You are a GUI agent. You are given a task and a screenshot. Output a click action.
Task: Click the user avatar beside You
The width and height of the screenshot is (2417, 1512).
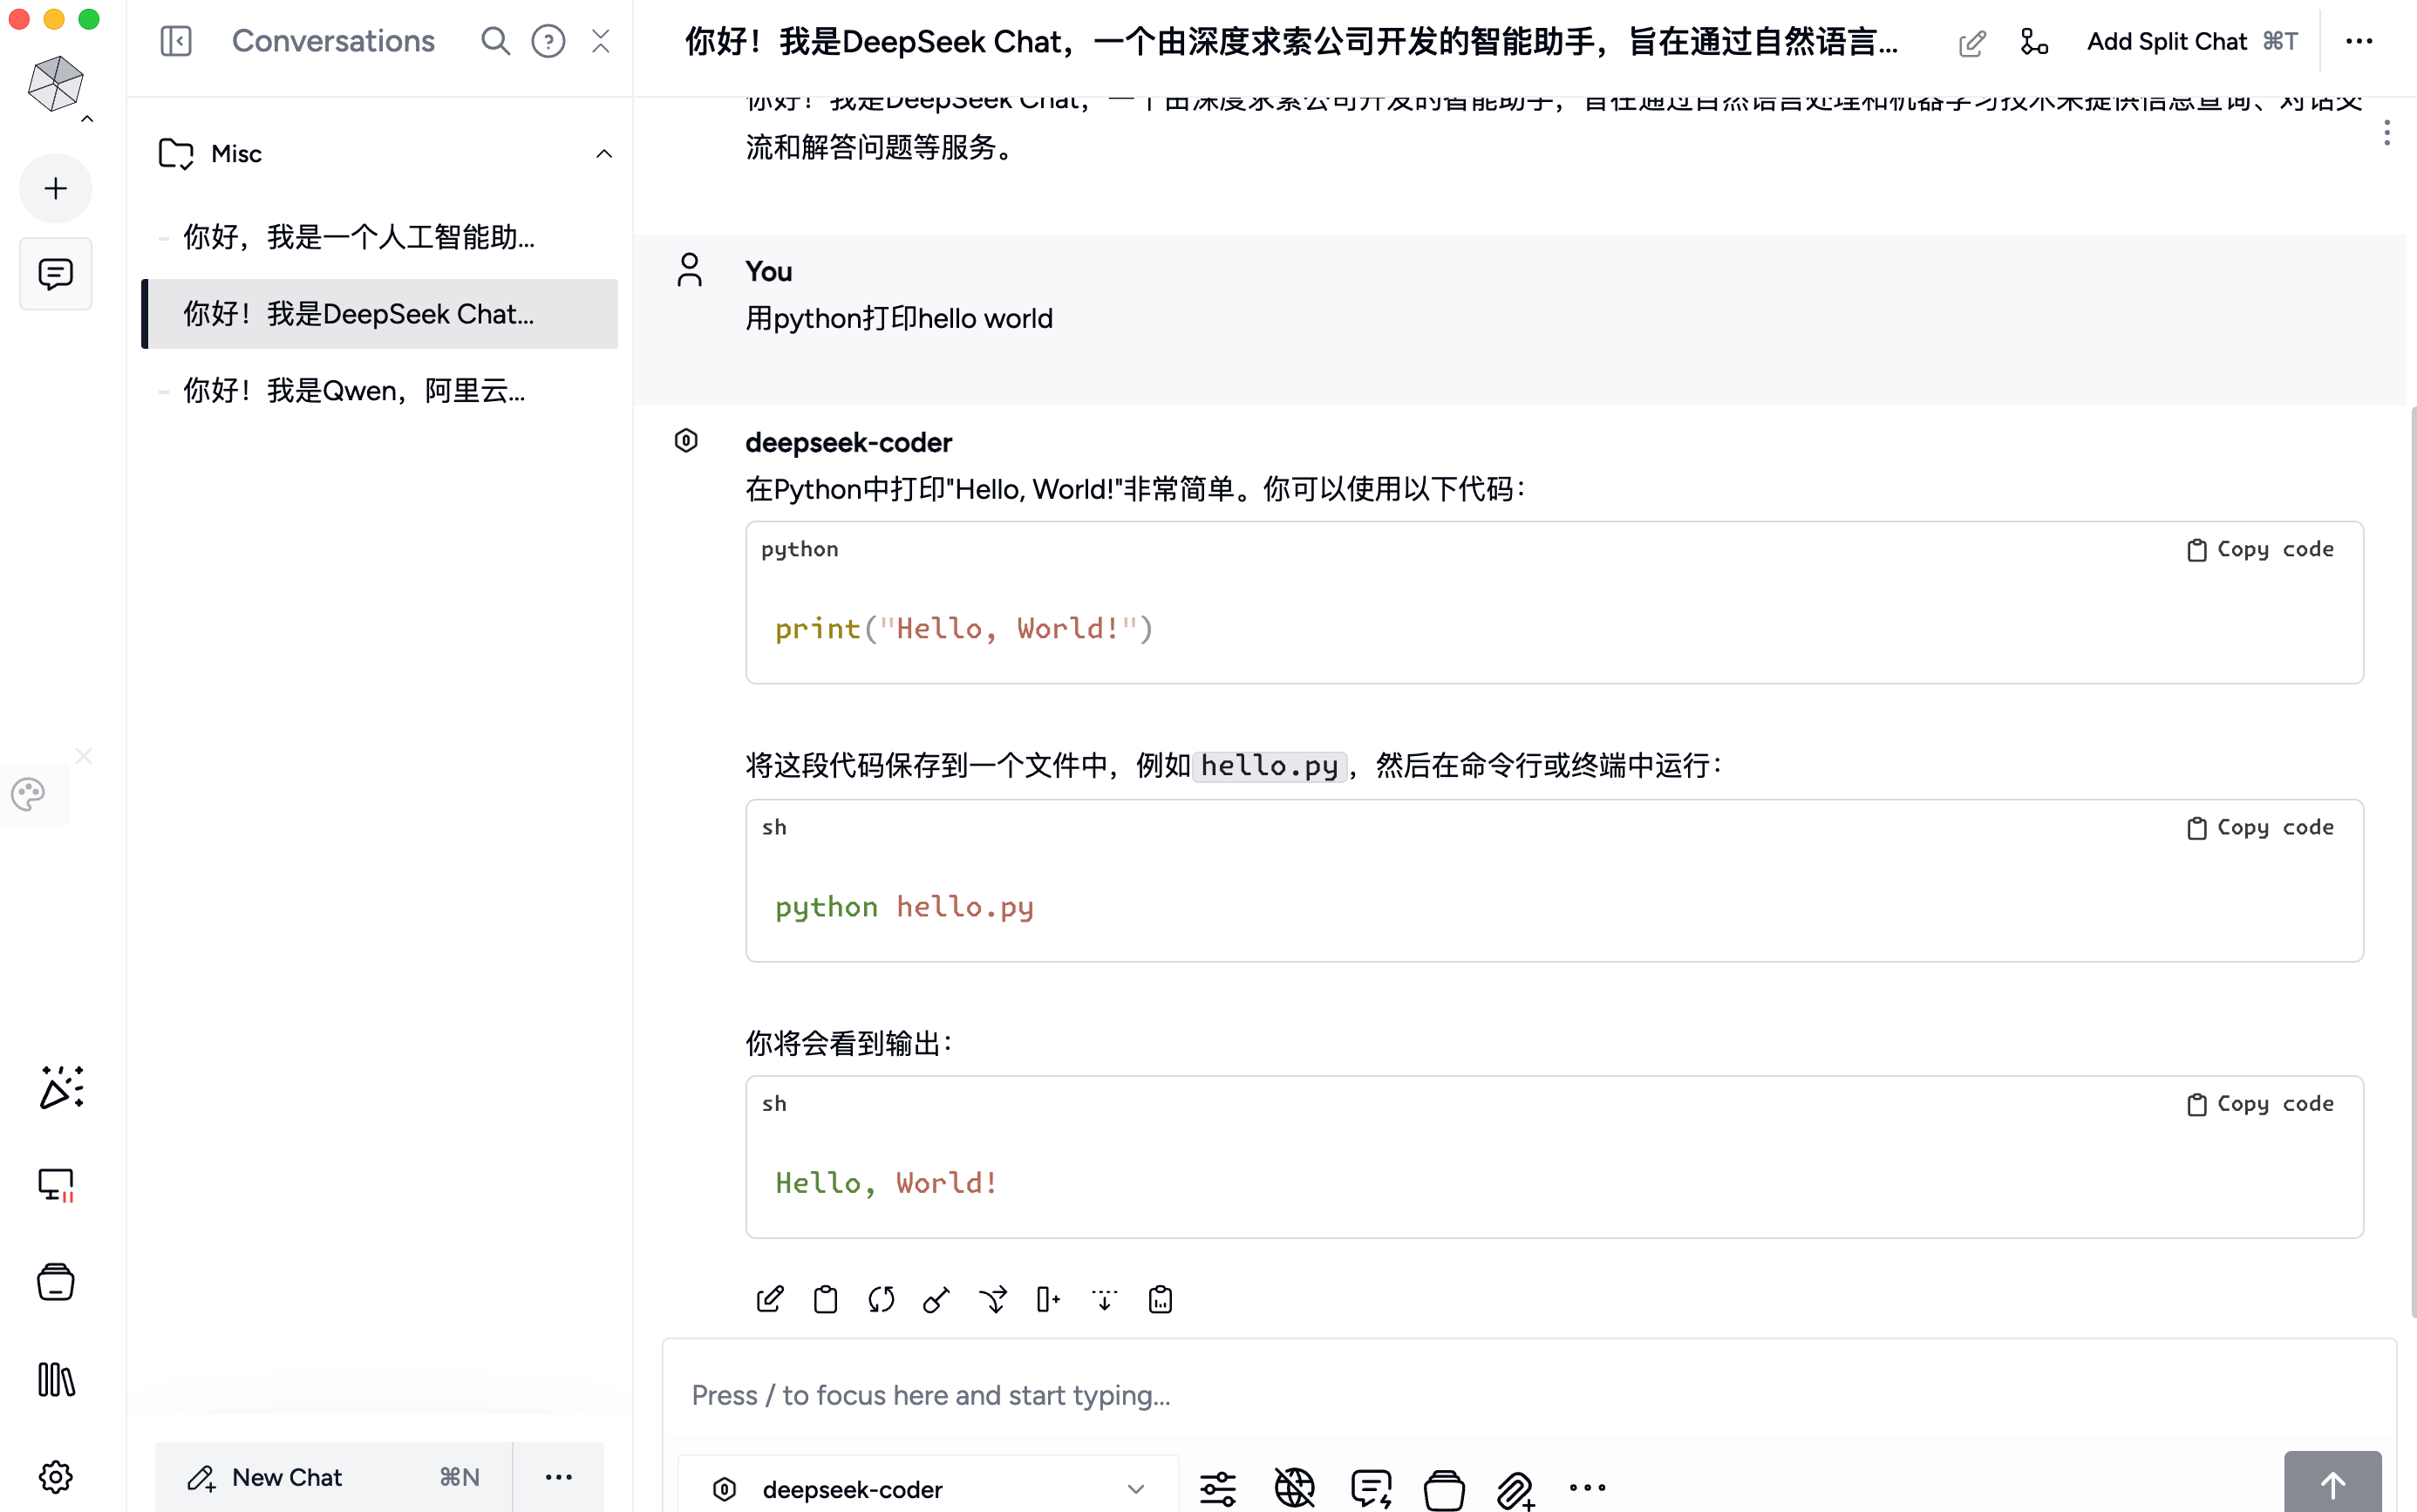click(689, 270)
